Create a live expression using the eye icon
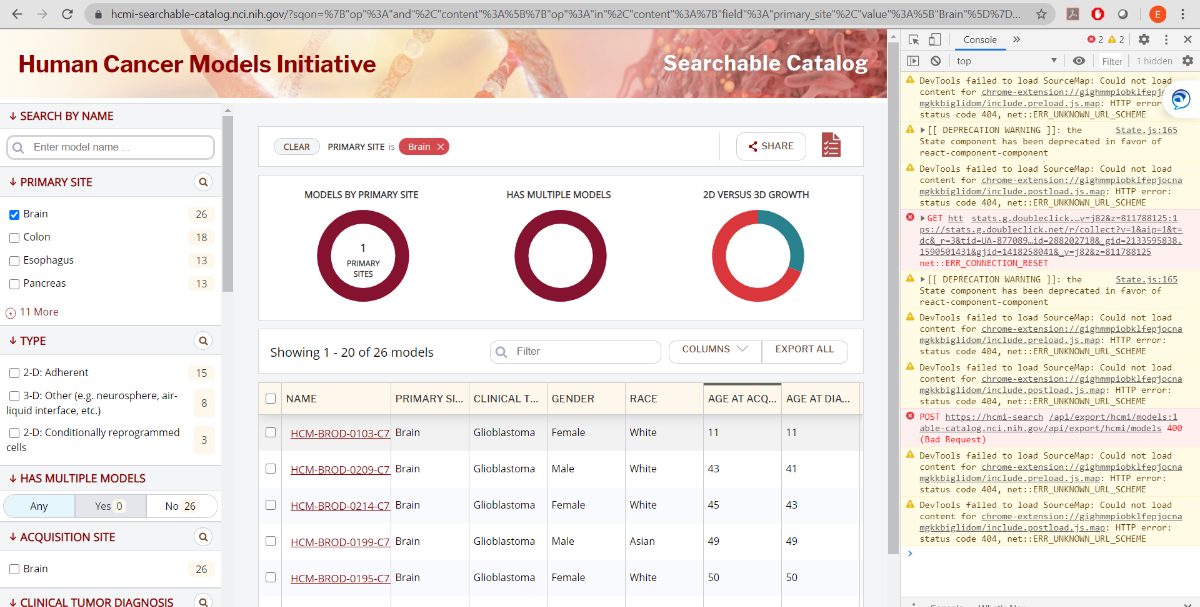The width and height of the screenshot is (1200, 607). click(x=1079, y=60)
